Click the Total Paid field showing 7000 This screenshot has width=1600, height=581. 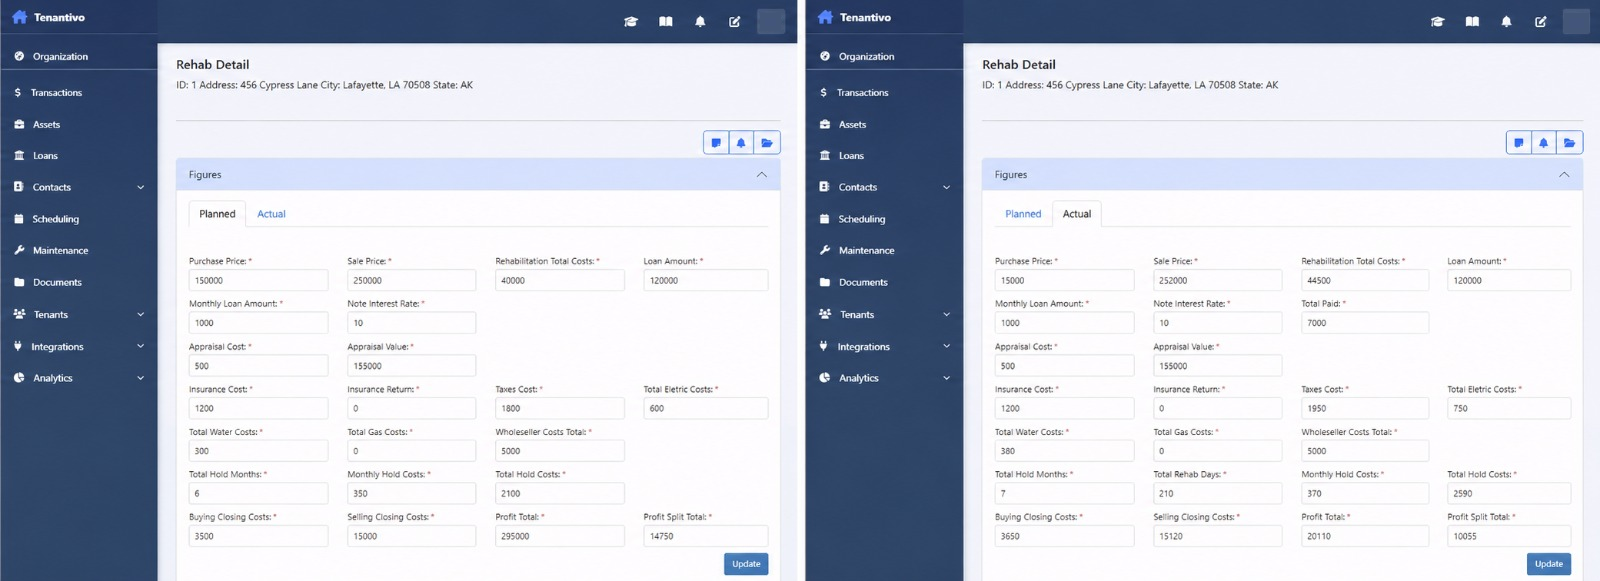pyautogui.click(x=1364, y=323)
